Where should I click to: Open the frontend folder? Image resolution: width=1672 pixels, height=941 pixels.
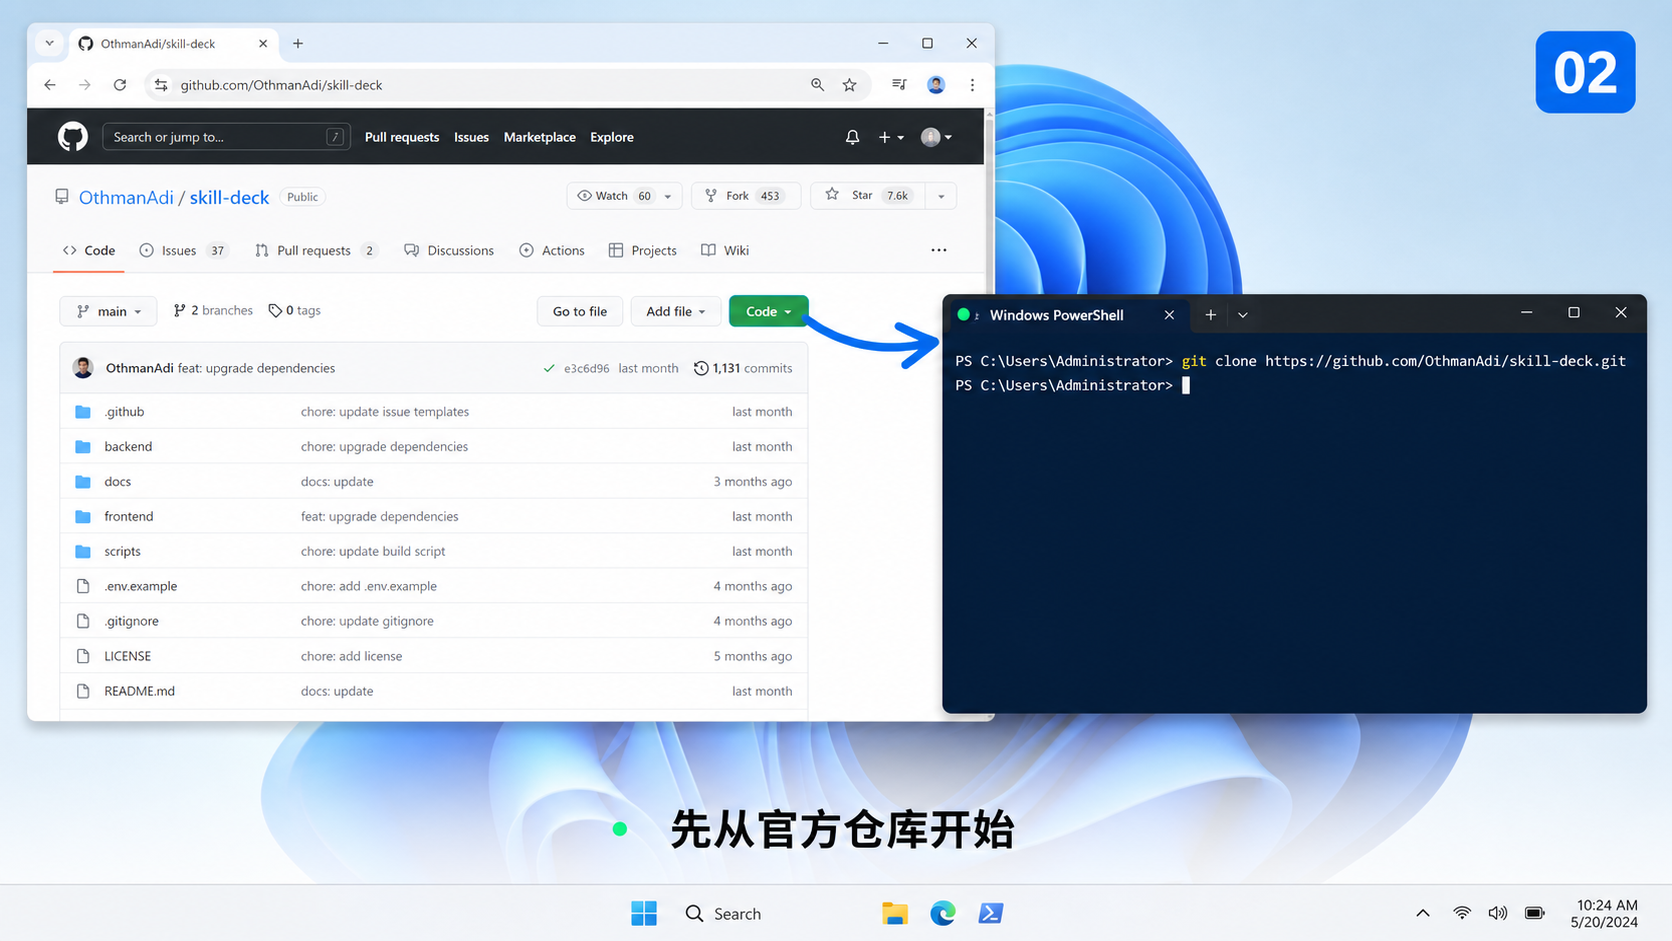(x=129, y=516)
